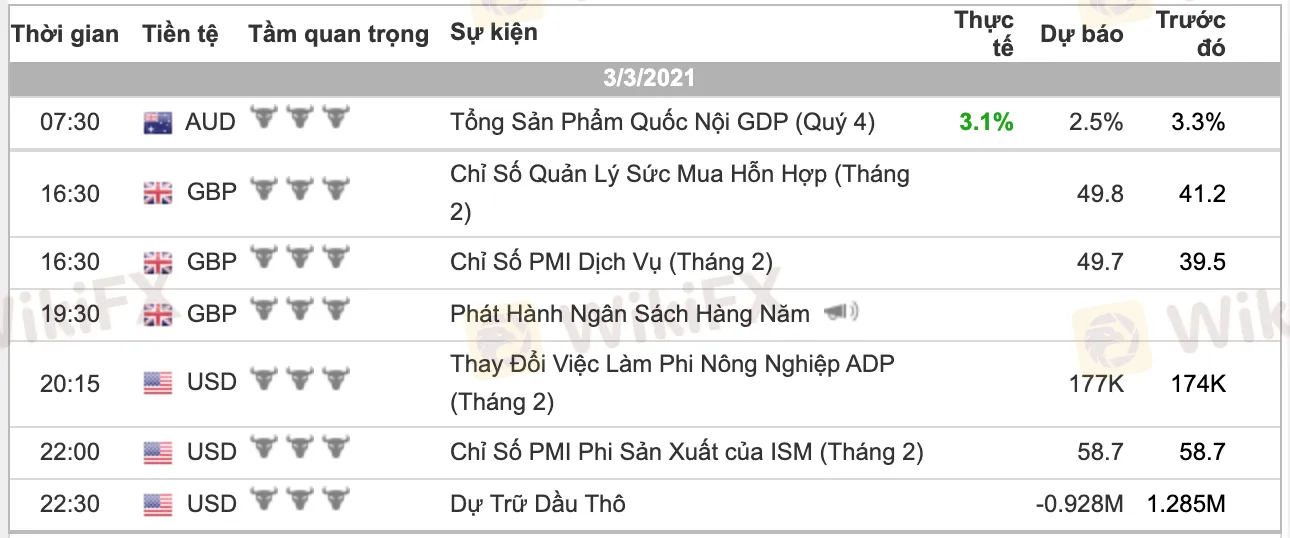Select the Tầm quan trọng column header
This screenshot has width=1290, height=538.
[338, 34]
